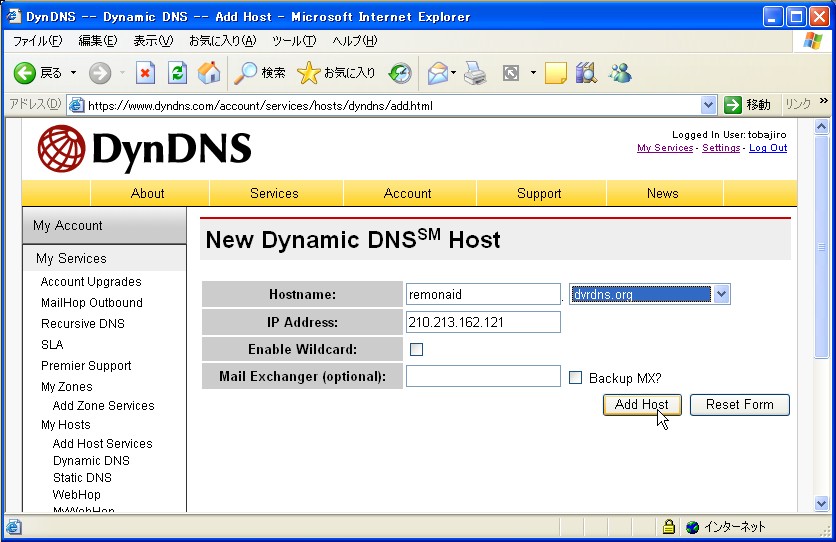
Task: Click the yellow note toolbar icon
Action: 556,73
